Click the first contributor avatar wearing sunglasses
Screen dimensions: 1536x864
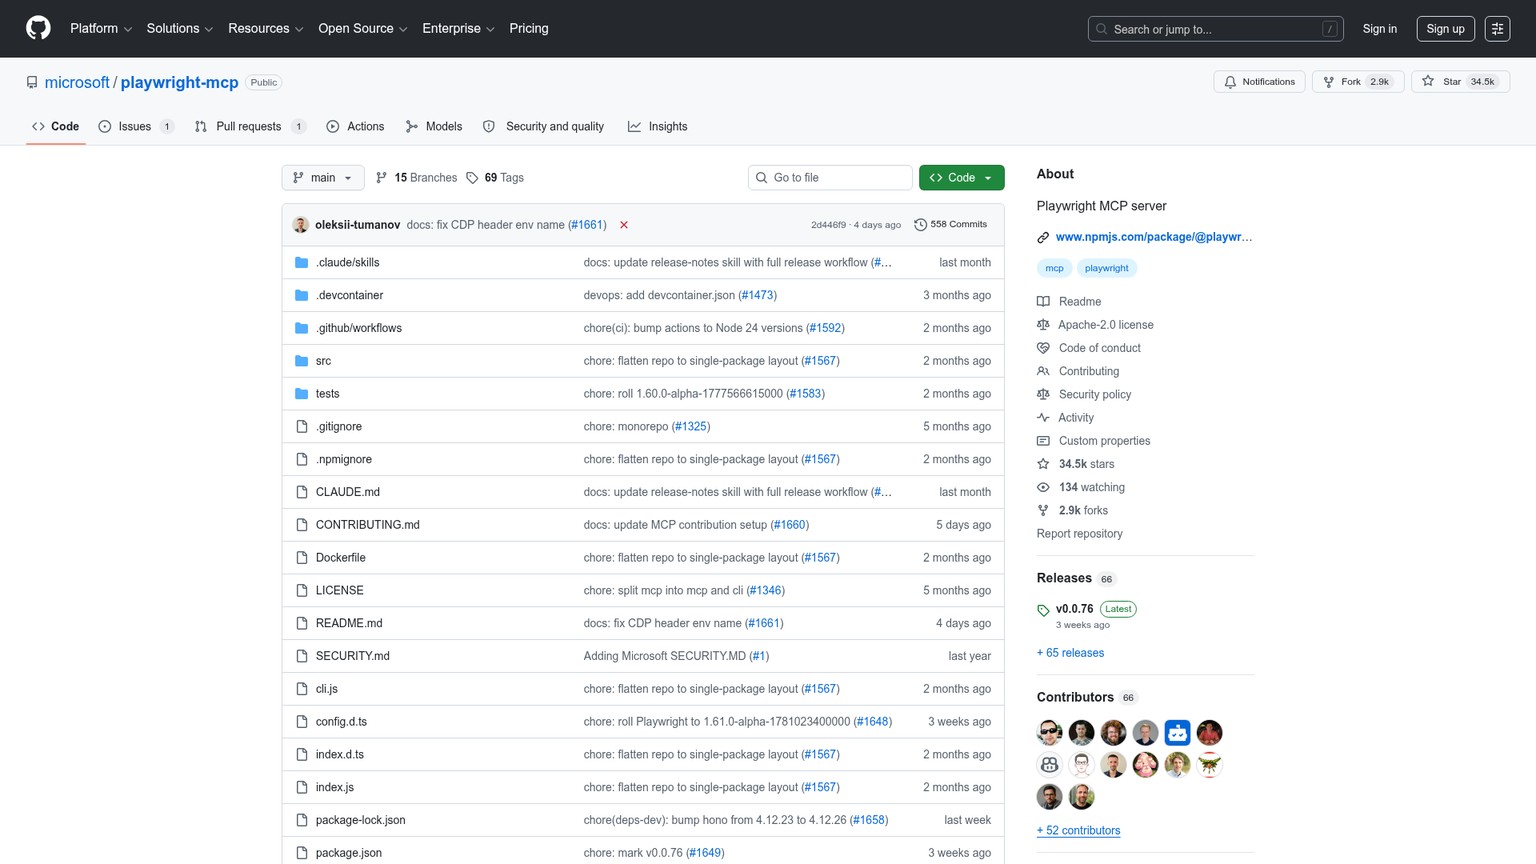[1050, 733]
